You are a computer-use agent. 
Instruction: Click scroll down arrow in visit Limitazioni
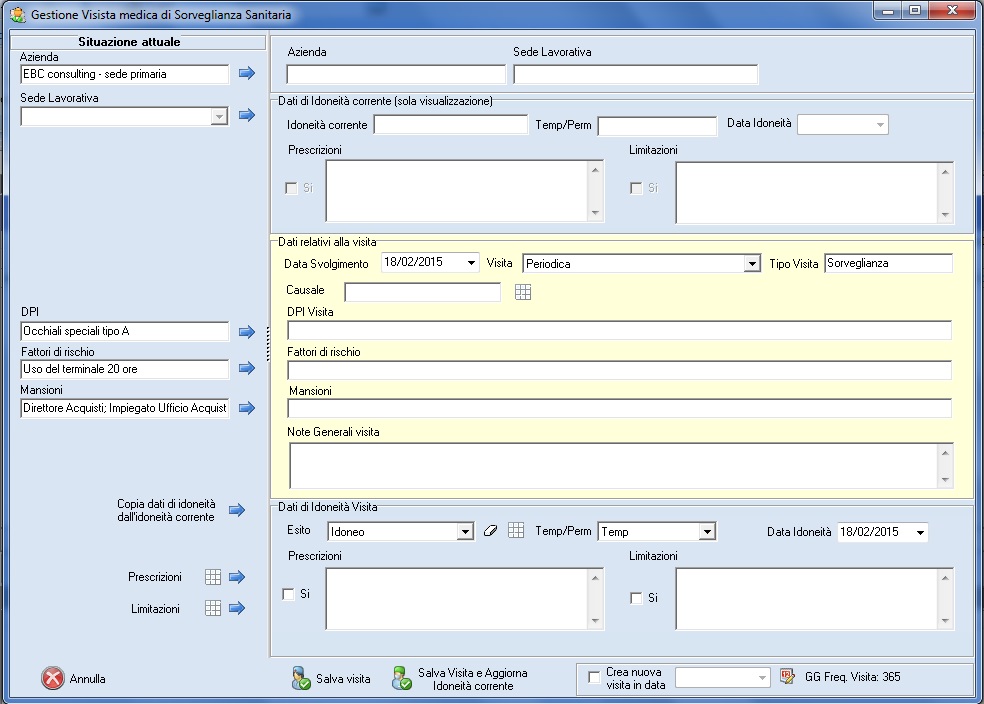945,621
